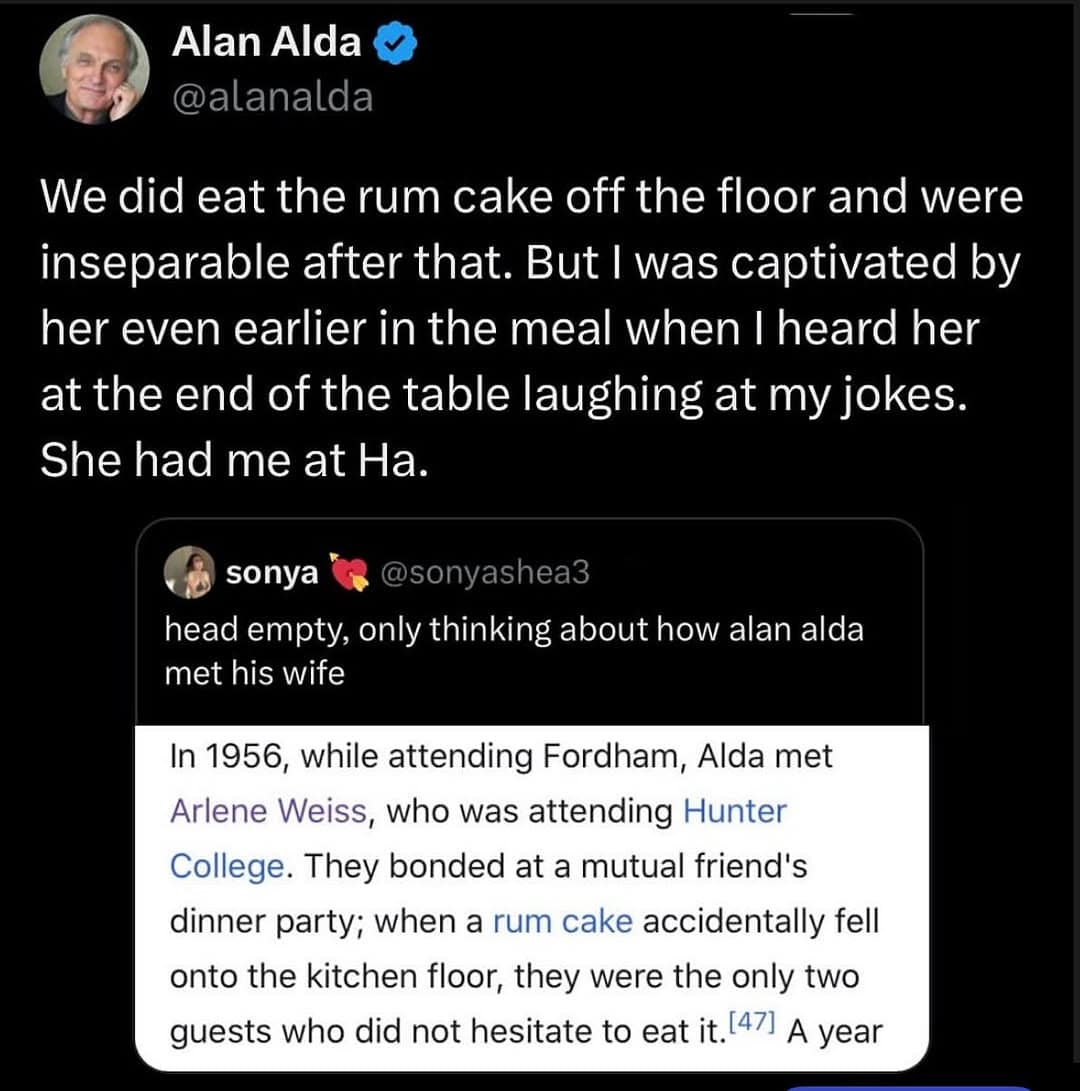
Task: Open Alan Alda's profile picture
Action: tap(93, 70)
